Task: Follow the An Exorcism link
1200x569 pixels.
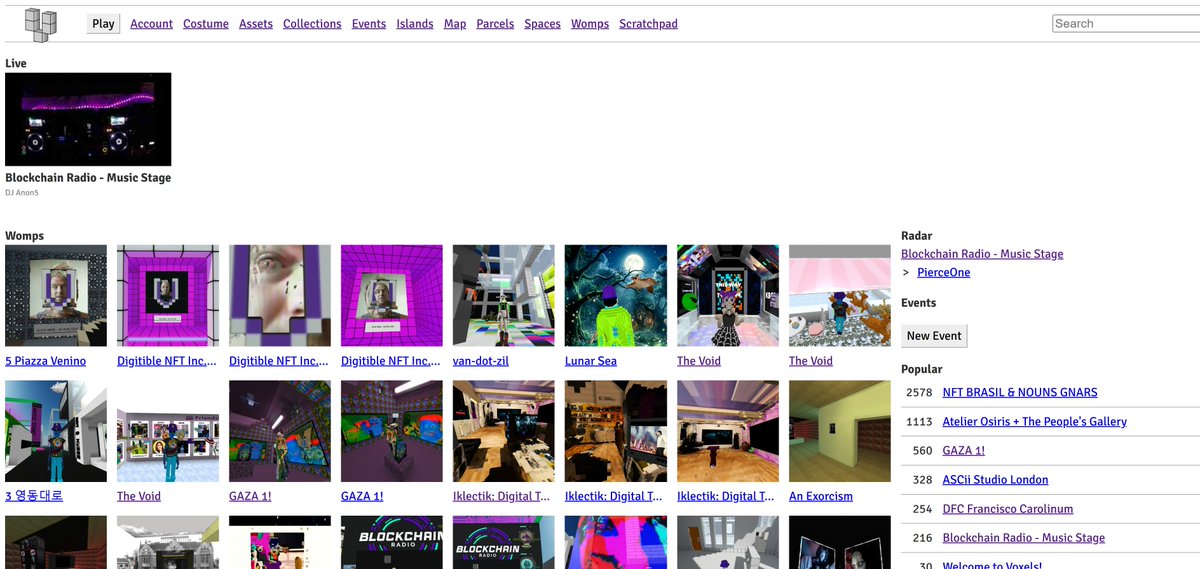Action: pyautogui.click(x=821, y=496)
